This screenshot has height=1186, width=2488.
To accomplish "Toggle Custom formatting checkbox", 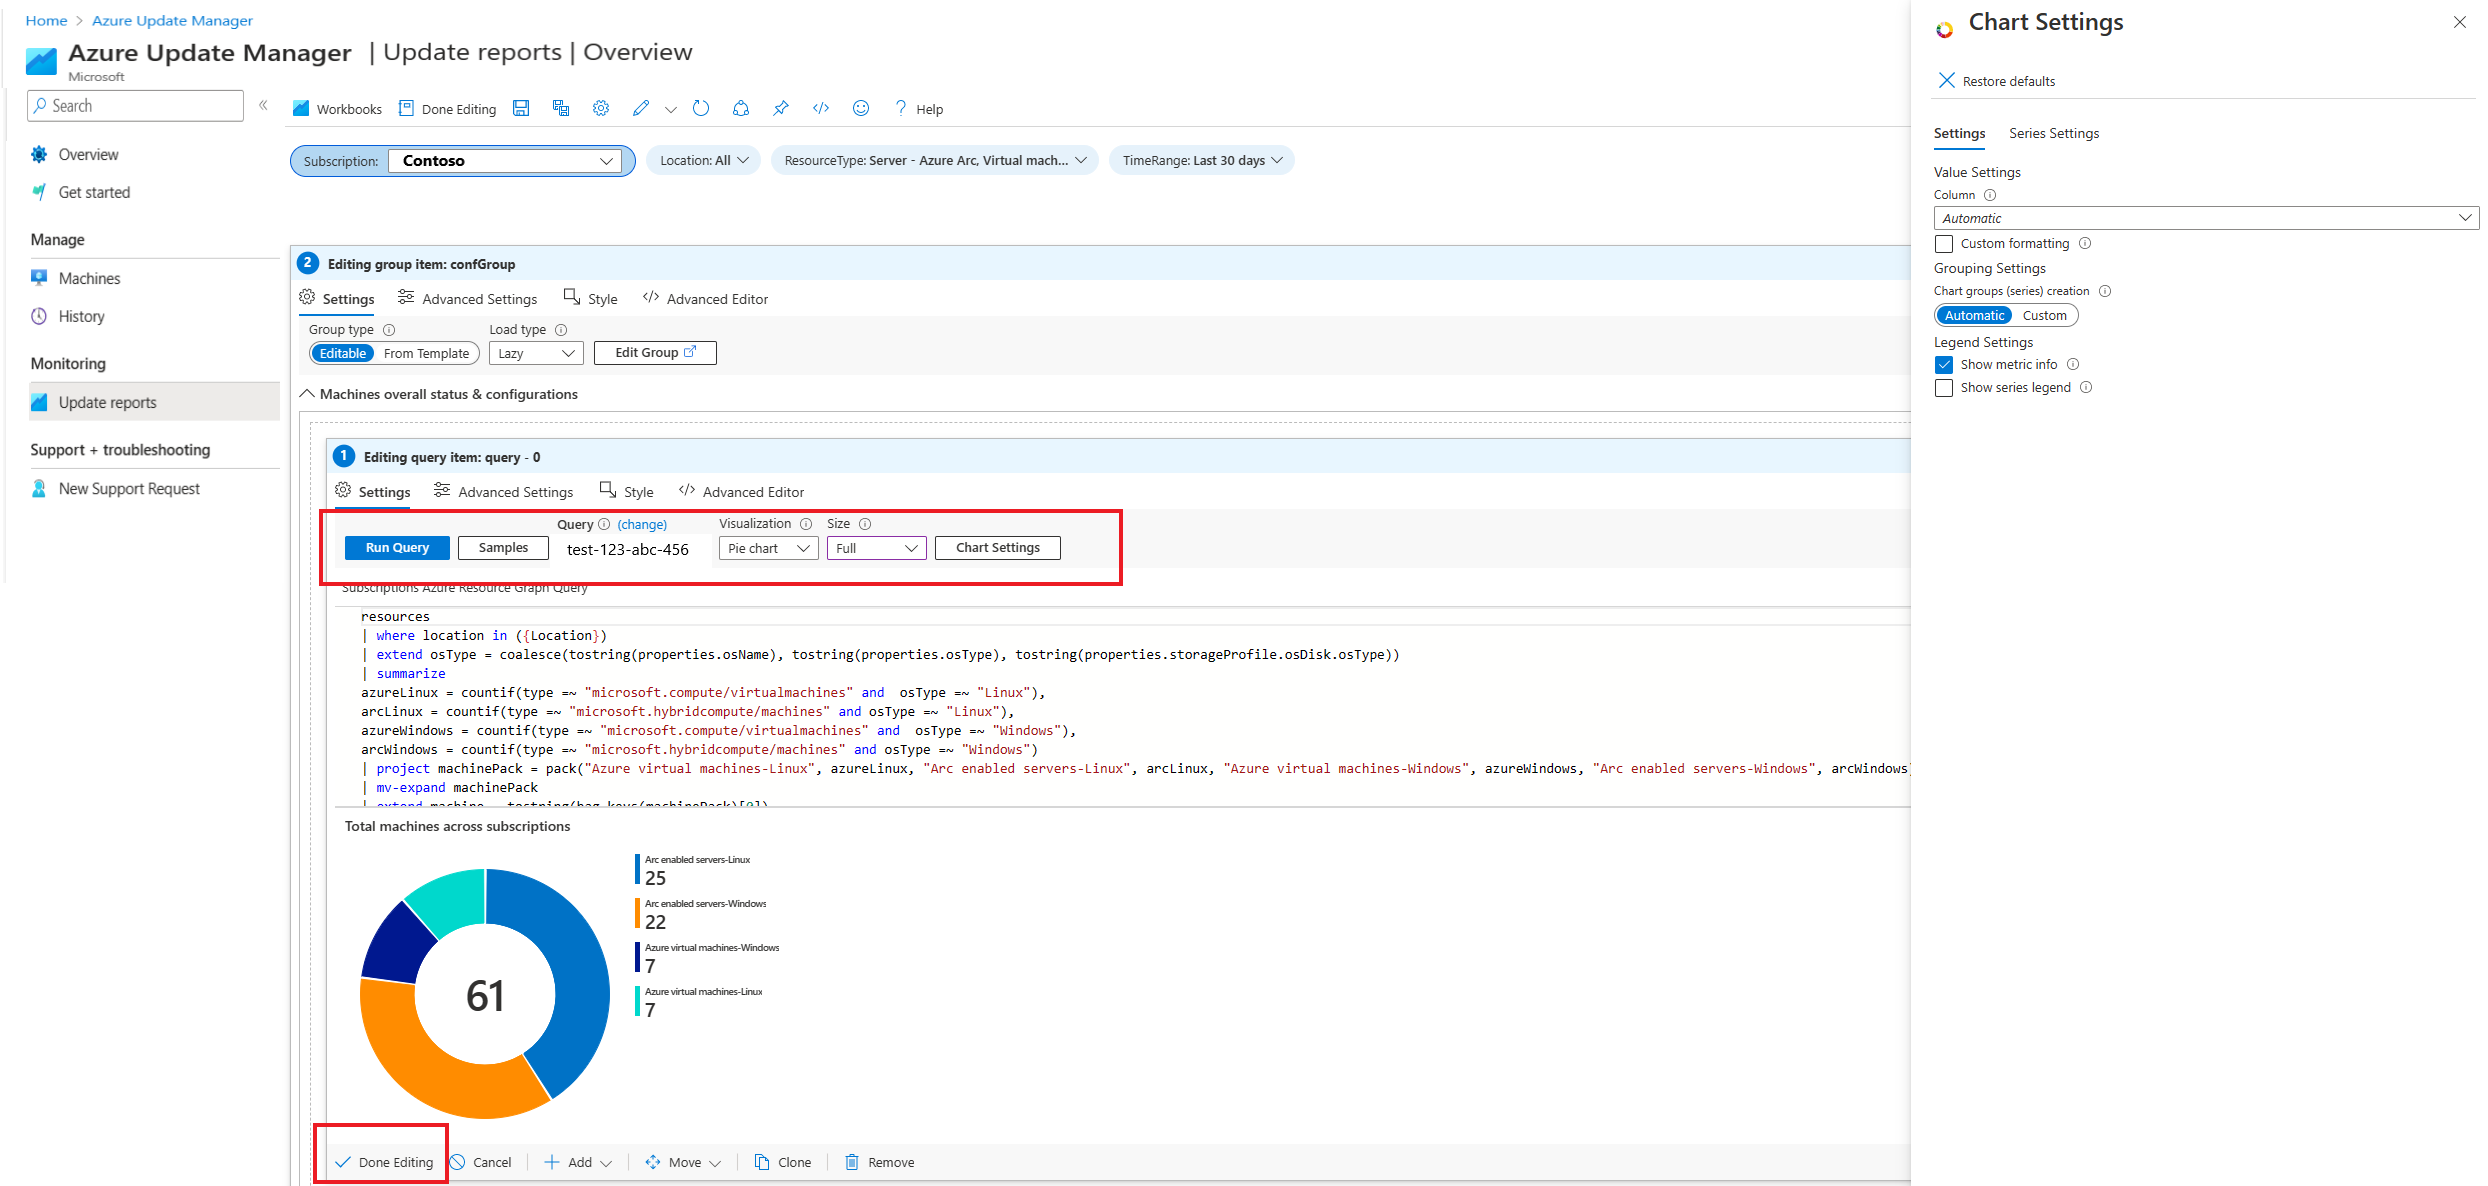I will [1944, 243].
